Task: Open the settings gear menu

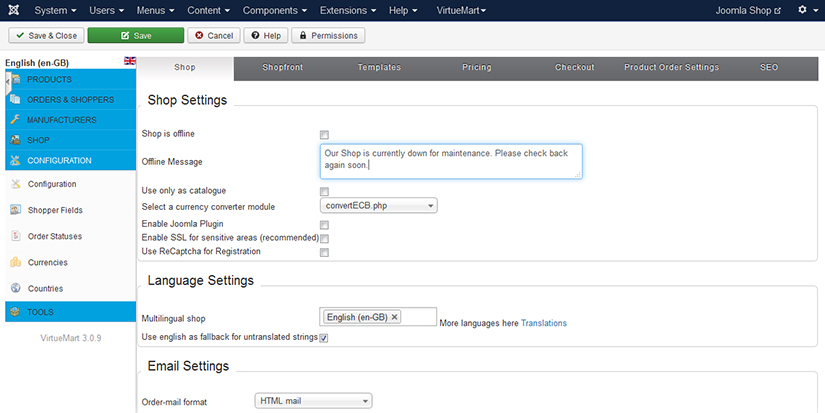Action: pyautogui.click(x=803, y=10)
